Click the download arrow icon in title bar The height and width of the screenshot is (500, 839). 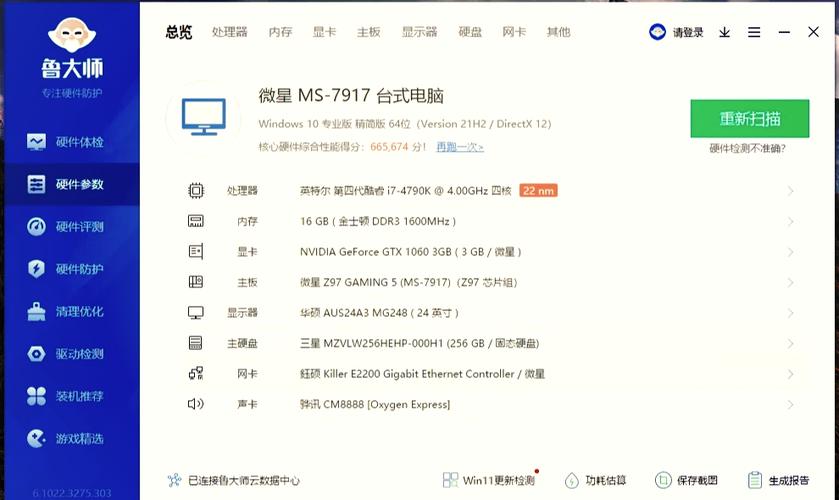[724, 32]
